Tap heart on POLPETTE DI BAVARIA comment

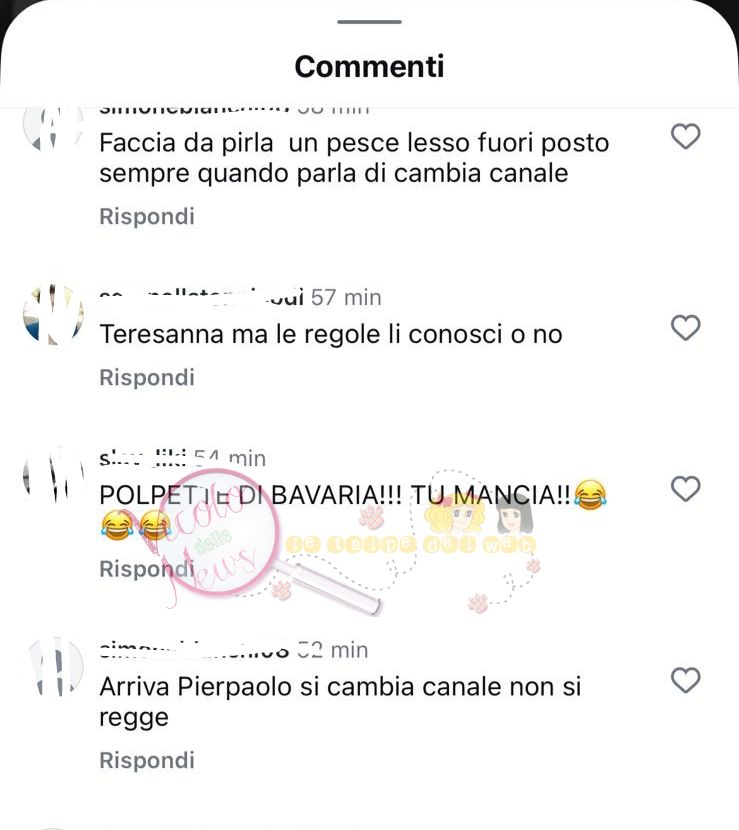(x=686, y=489)
